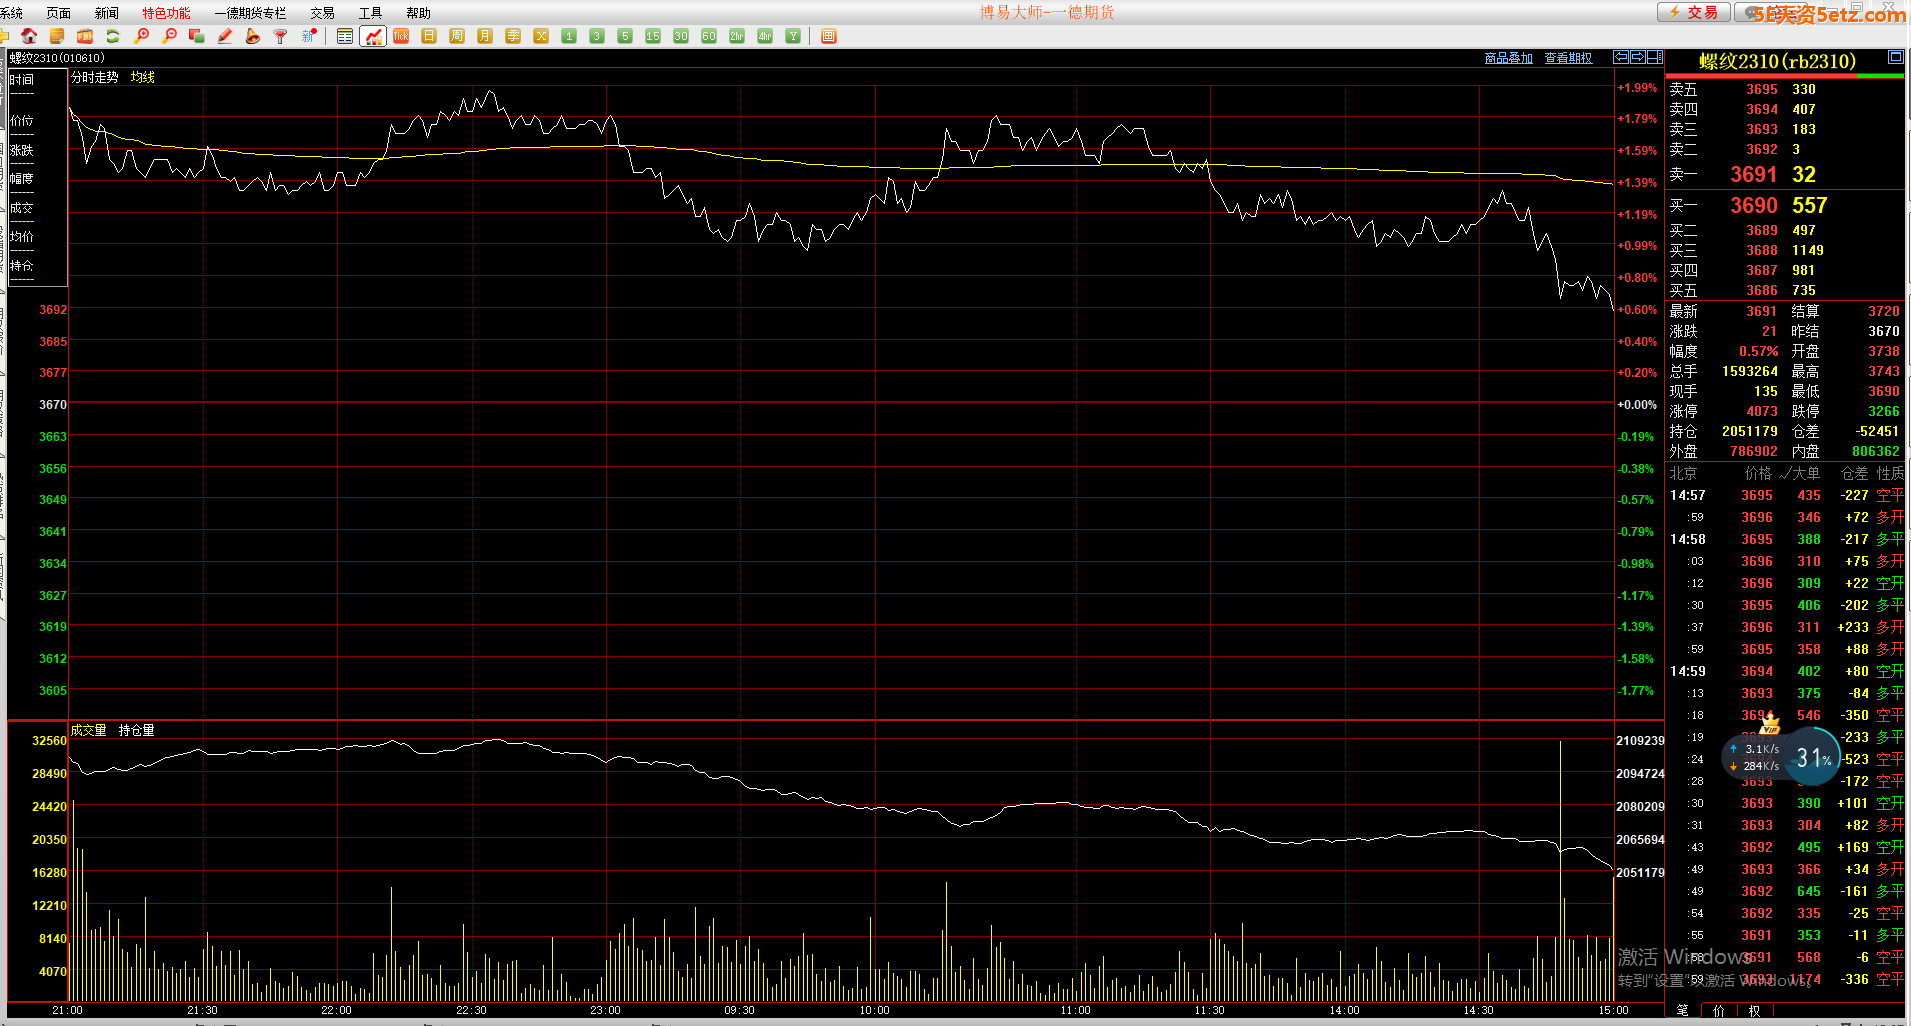Go to previous contract with left arrow

pyautogui.click(x=1622, y=57)
